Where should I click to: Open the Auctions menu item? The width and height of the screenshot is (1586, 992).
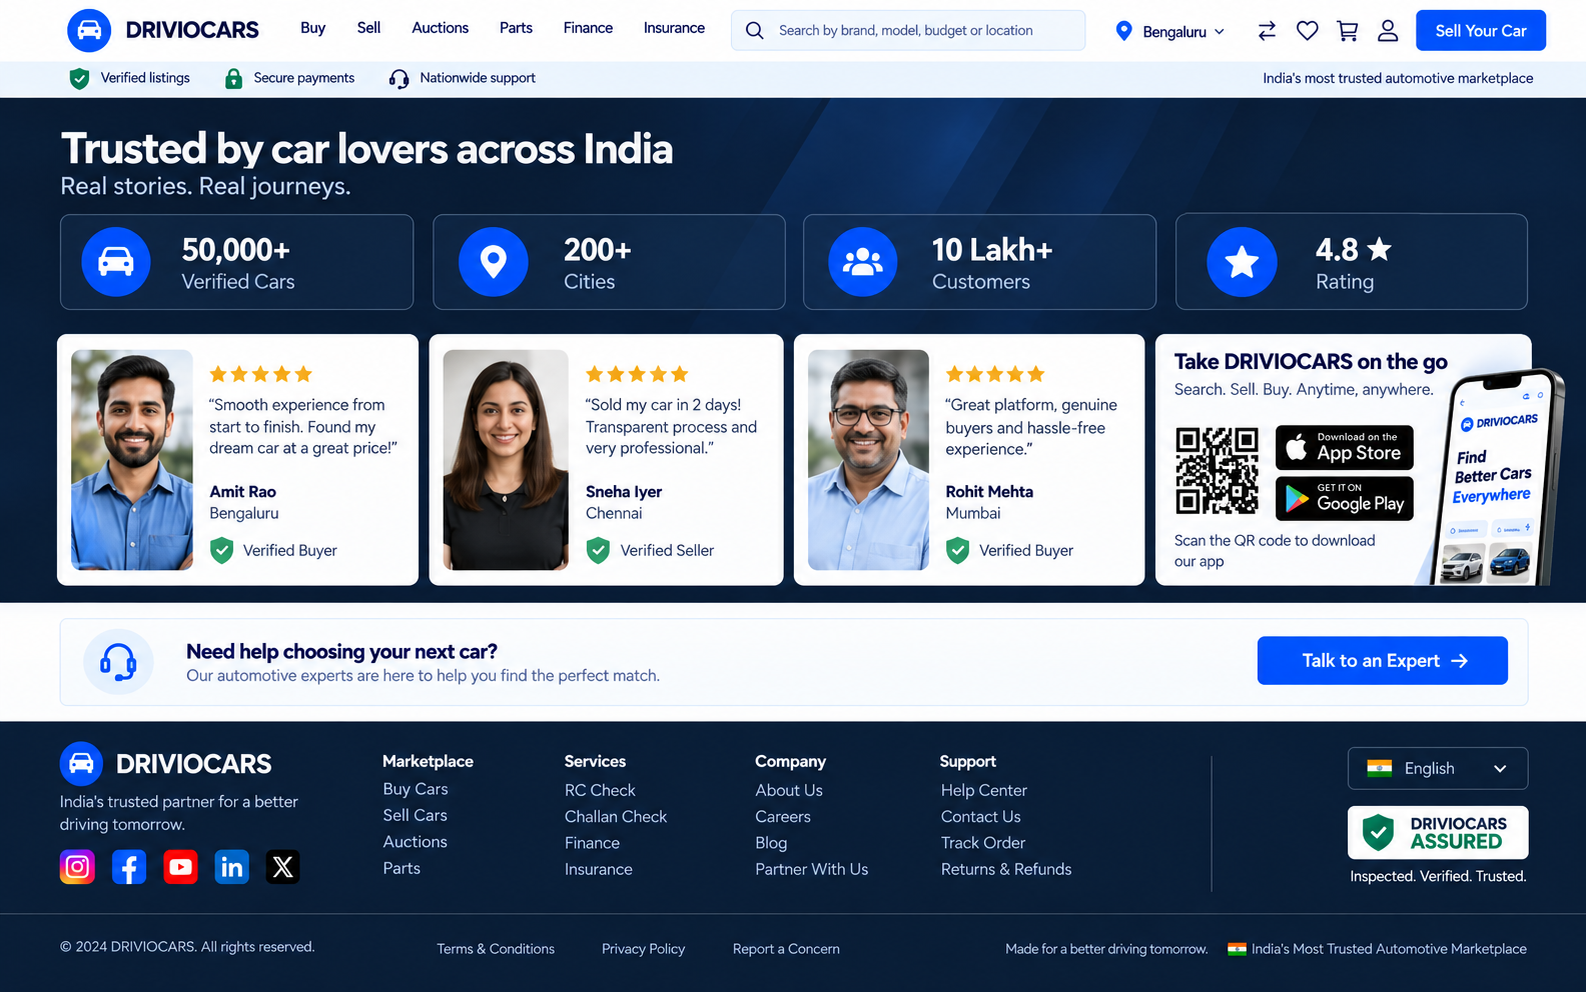(440, 28)
